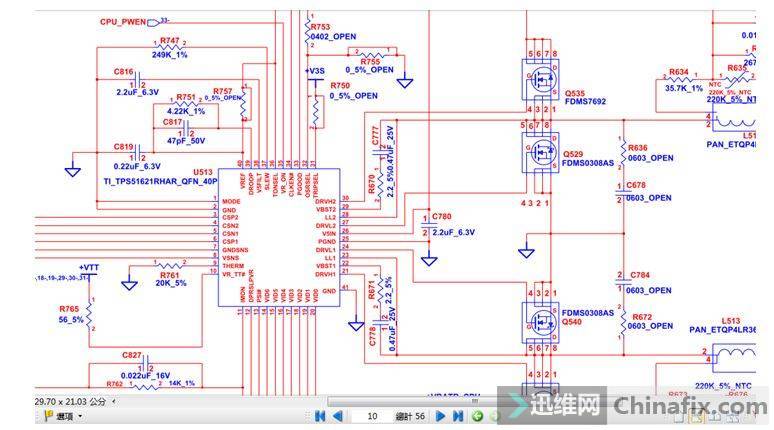Click the R671 resistor label
The image size is (774, 430).
(372, 290)
